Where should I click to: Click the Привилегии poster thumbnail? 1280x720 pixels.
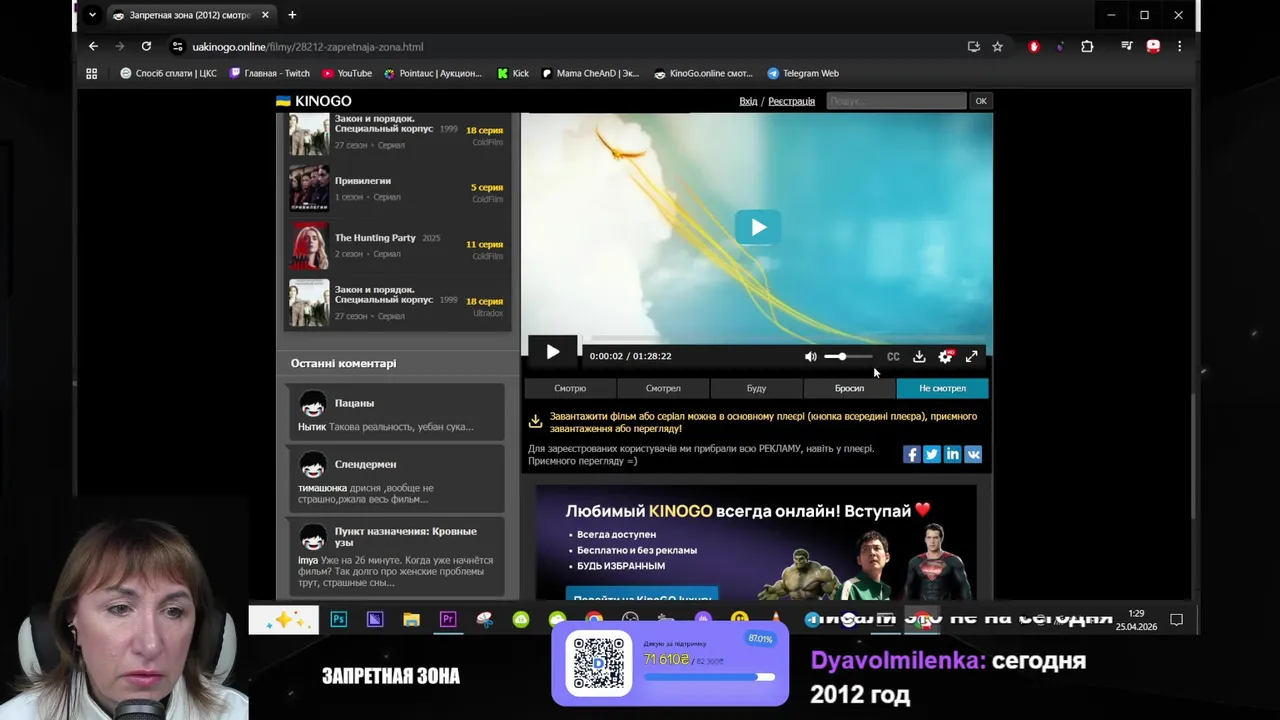309,188
